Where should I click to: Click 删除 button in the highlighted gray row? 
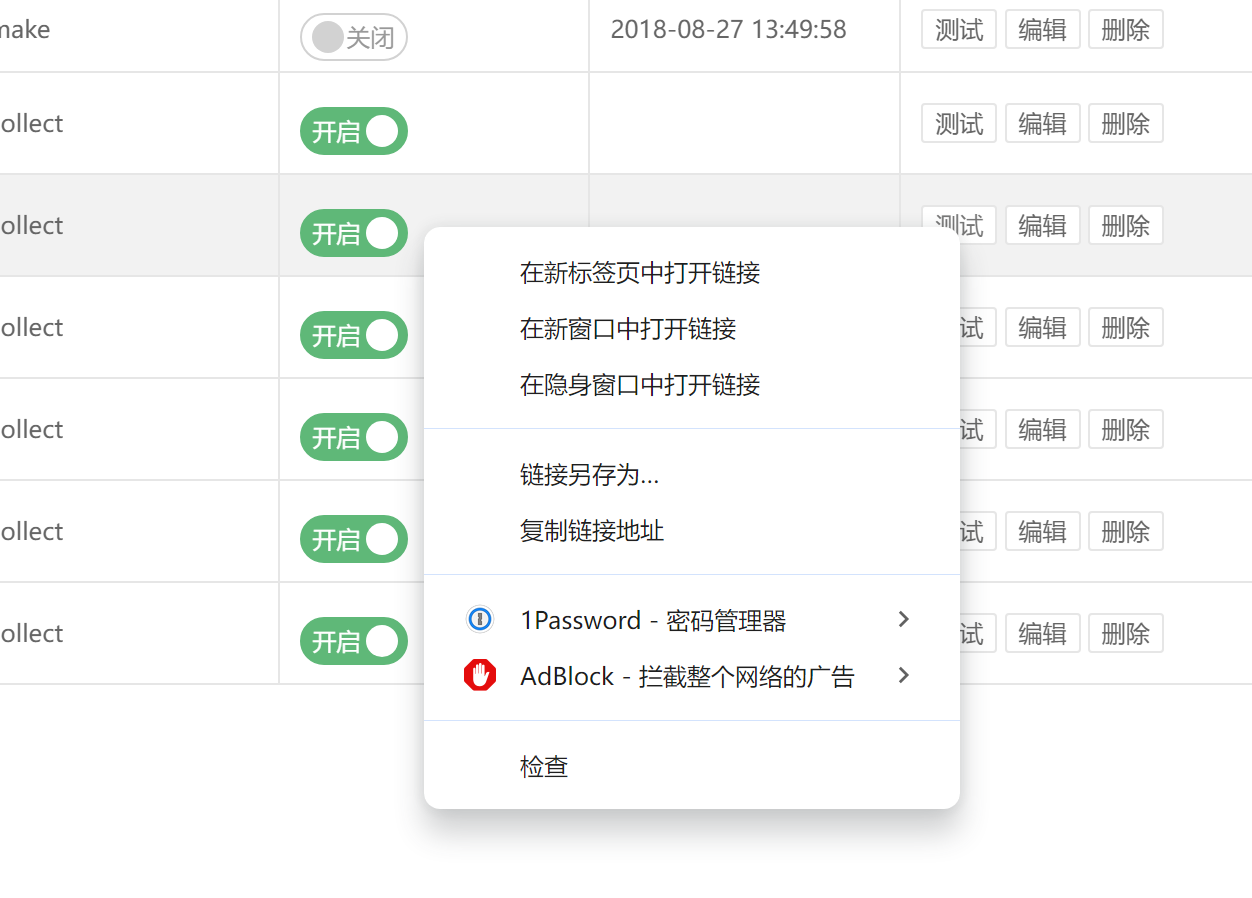(x=1125, y=225)
